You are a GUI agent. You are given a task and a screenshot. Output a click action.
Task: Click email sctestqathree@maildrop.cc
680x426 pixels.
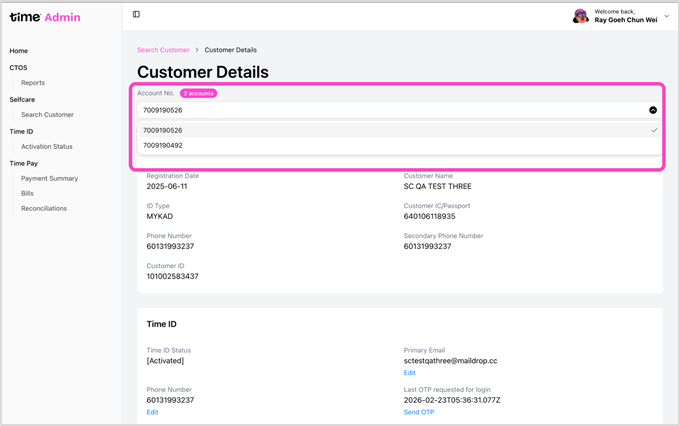pos(450,361)
